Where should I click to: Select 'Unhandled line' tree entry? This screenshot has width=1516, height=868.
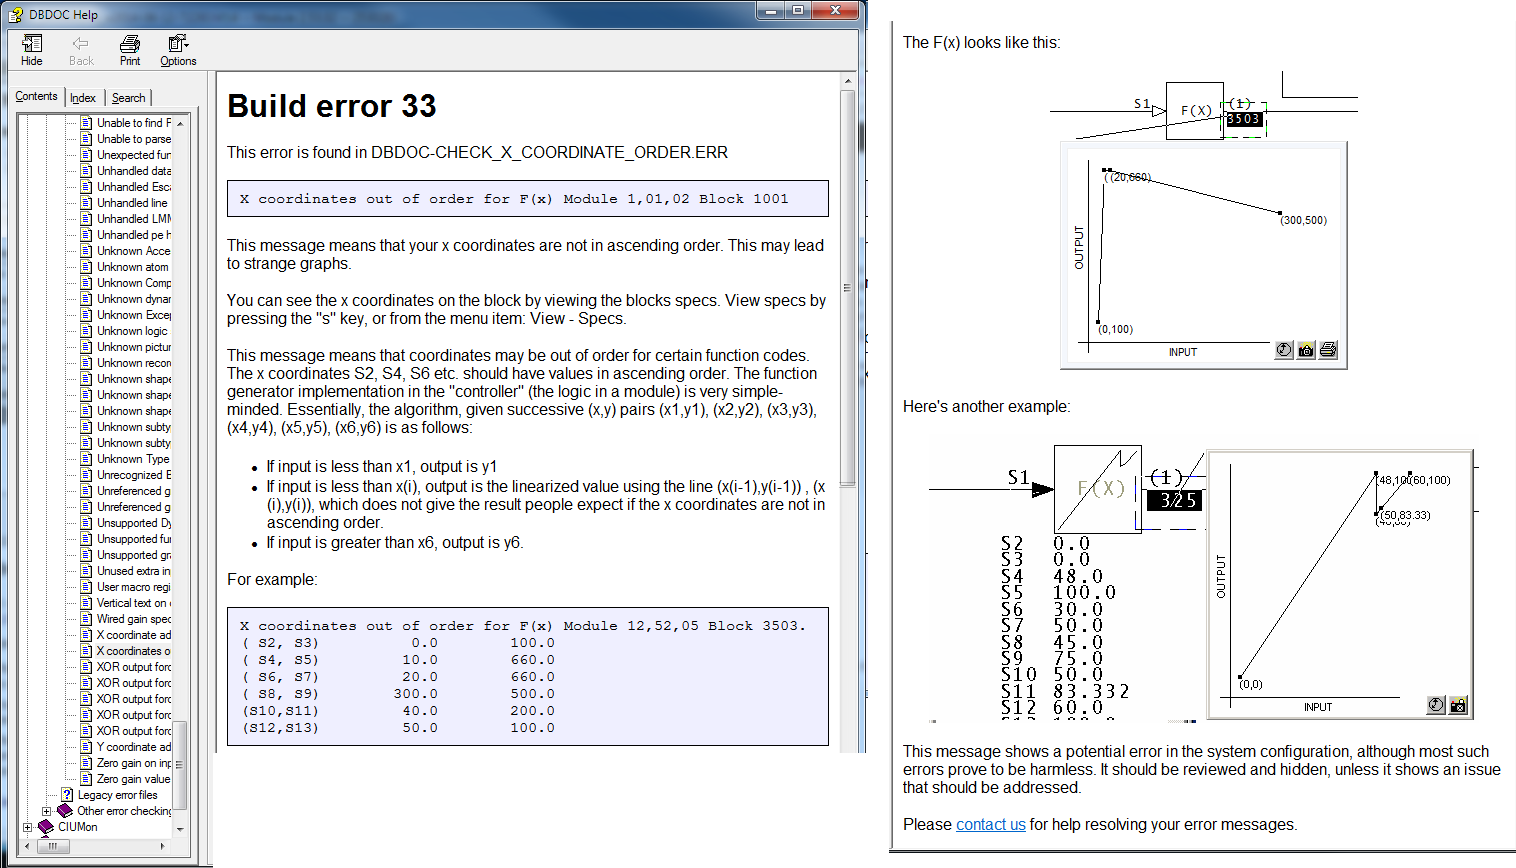[132, 203]
